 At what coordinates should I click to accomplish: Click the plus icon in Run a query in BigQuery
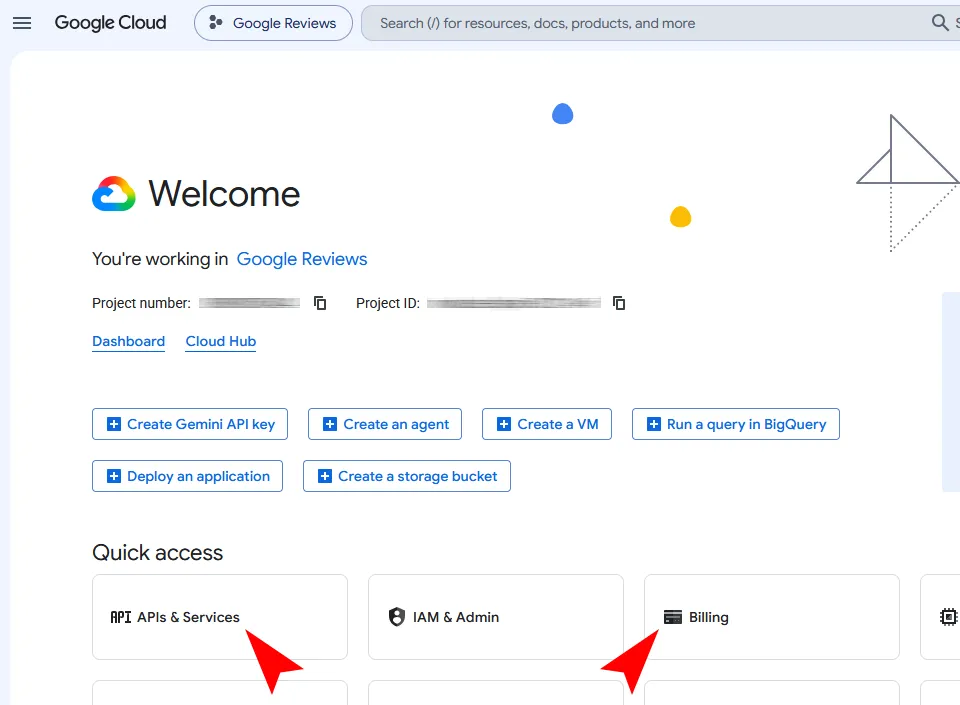(x=654, y=424)
